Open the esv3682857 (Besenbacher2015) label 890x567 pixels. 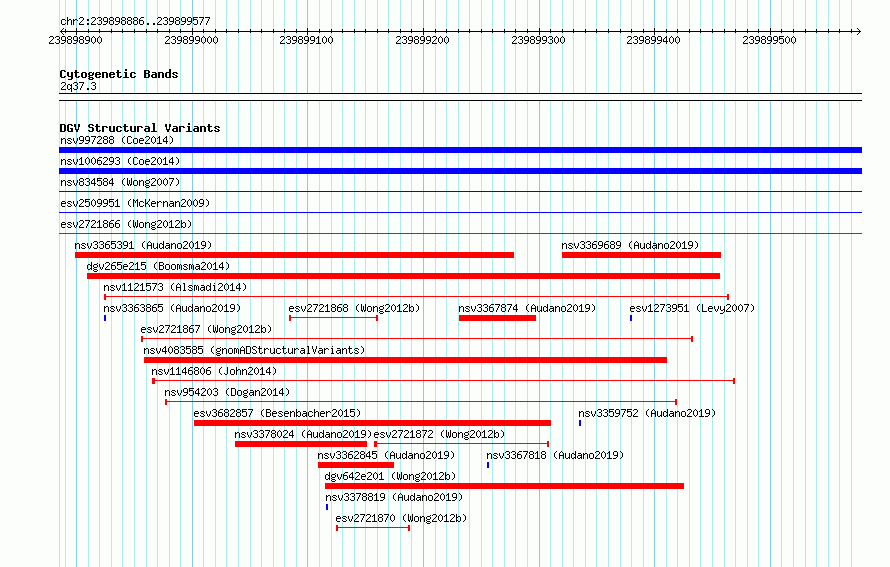point(277,413)
